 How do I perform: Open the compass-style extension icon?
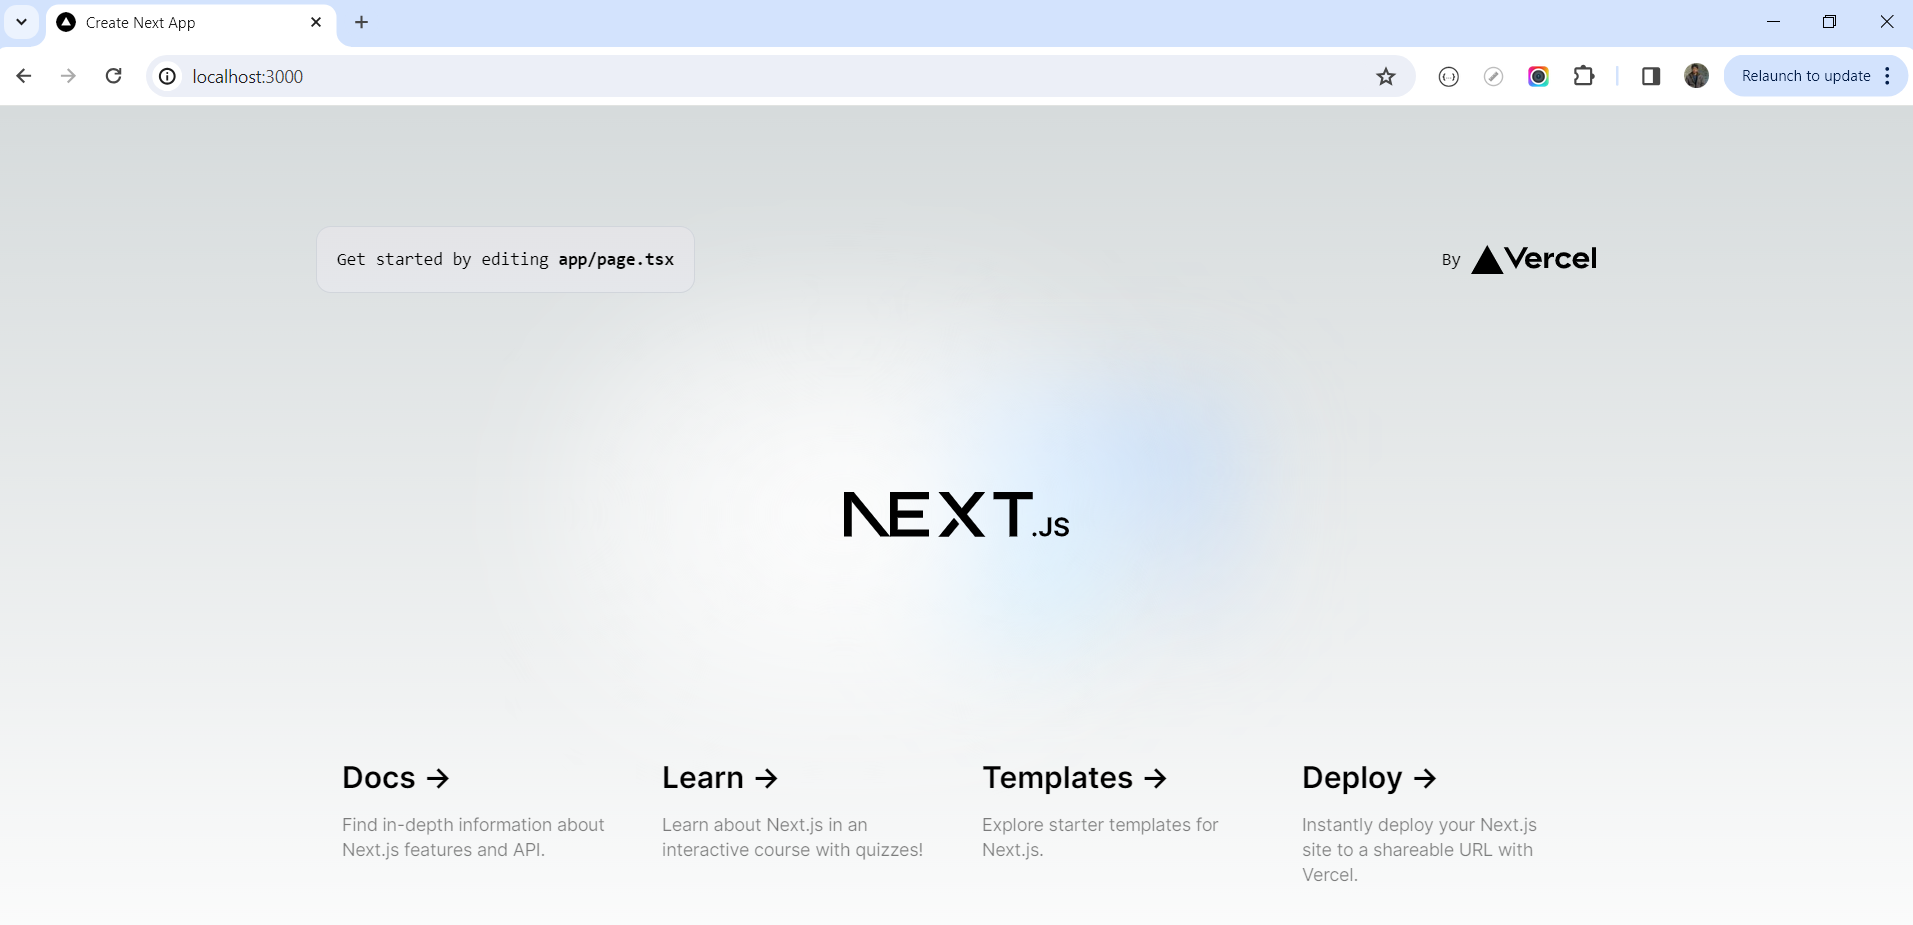pos(1494,76)
